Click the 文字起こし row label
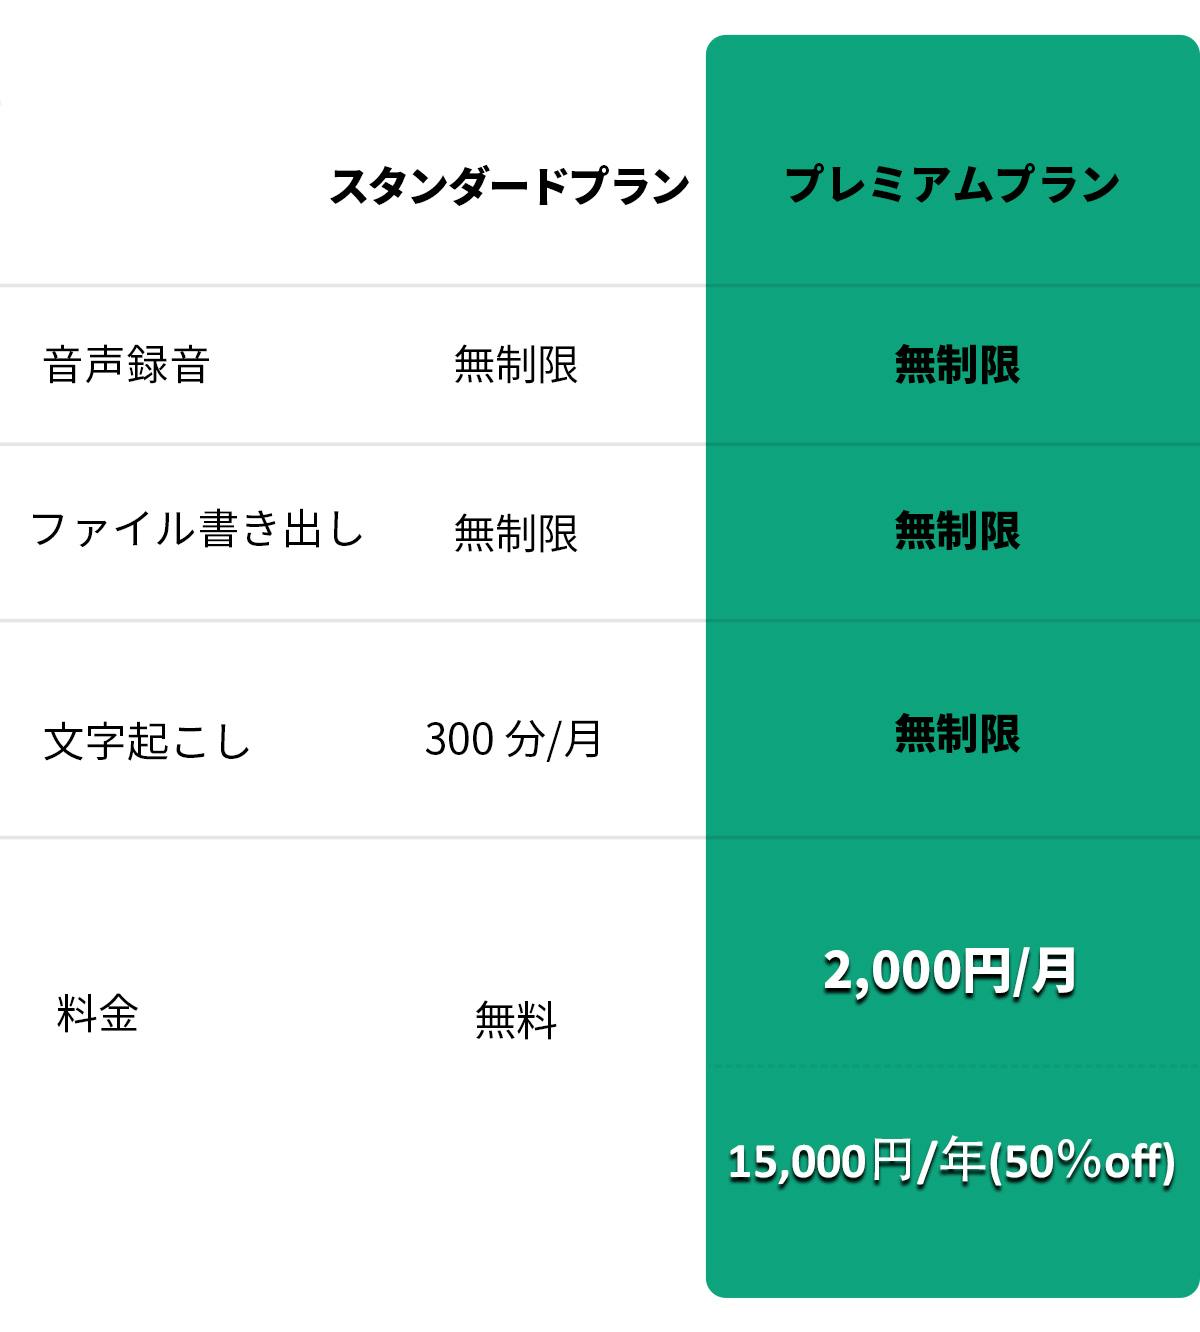The height and width of the screenshot is (1332, 1200). tap(147, 742)
